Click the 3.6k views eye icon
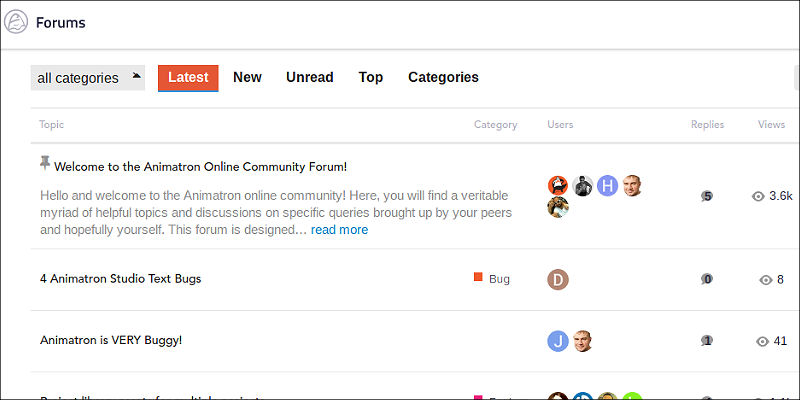Image resolution: width=800 pixels, height=400 pixels. 758,196
